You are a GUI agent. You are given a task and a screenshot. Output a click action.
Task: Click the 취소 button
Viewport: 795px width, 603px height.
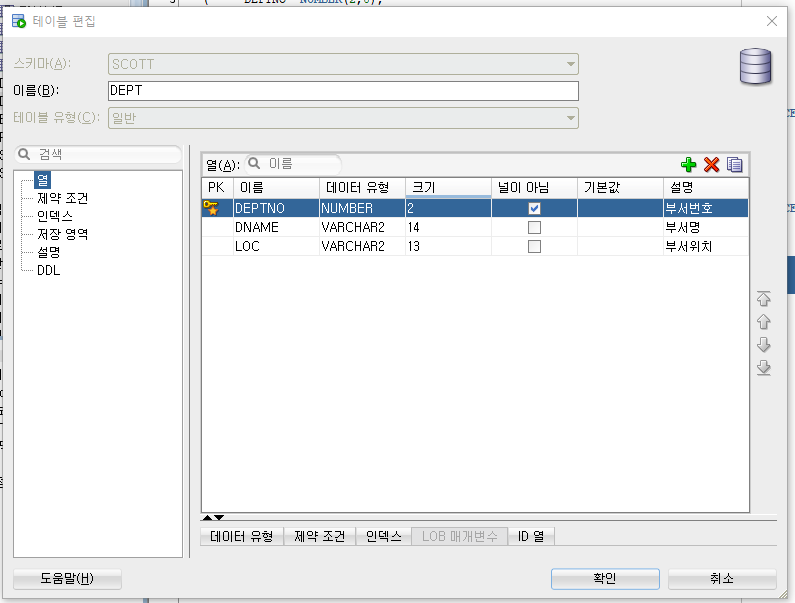click(x=721, y=579)
